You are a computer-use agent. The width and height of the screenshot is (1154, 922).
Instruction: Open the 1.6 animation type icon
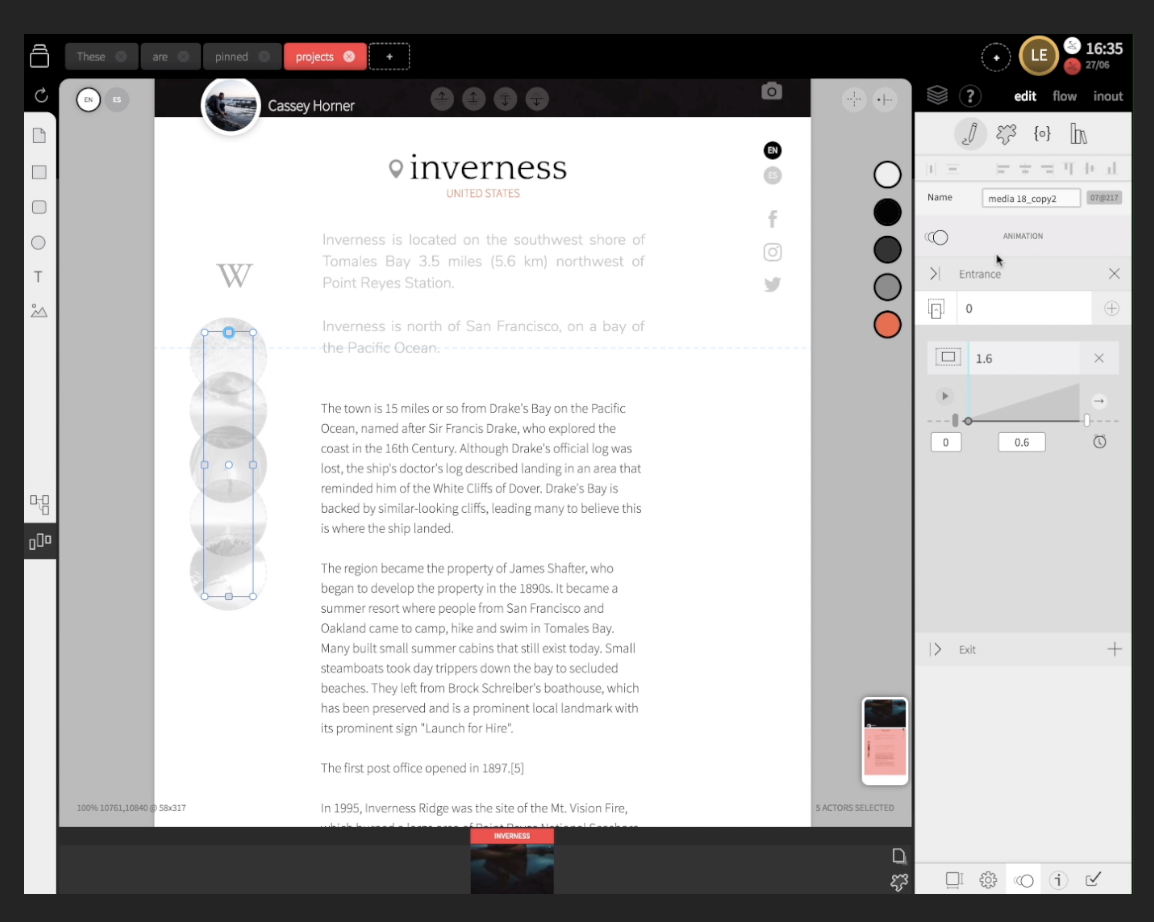point(948,358)
